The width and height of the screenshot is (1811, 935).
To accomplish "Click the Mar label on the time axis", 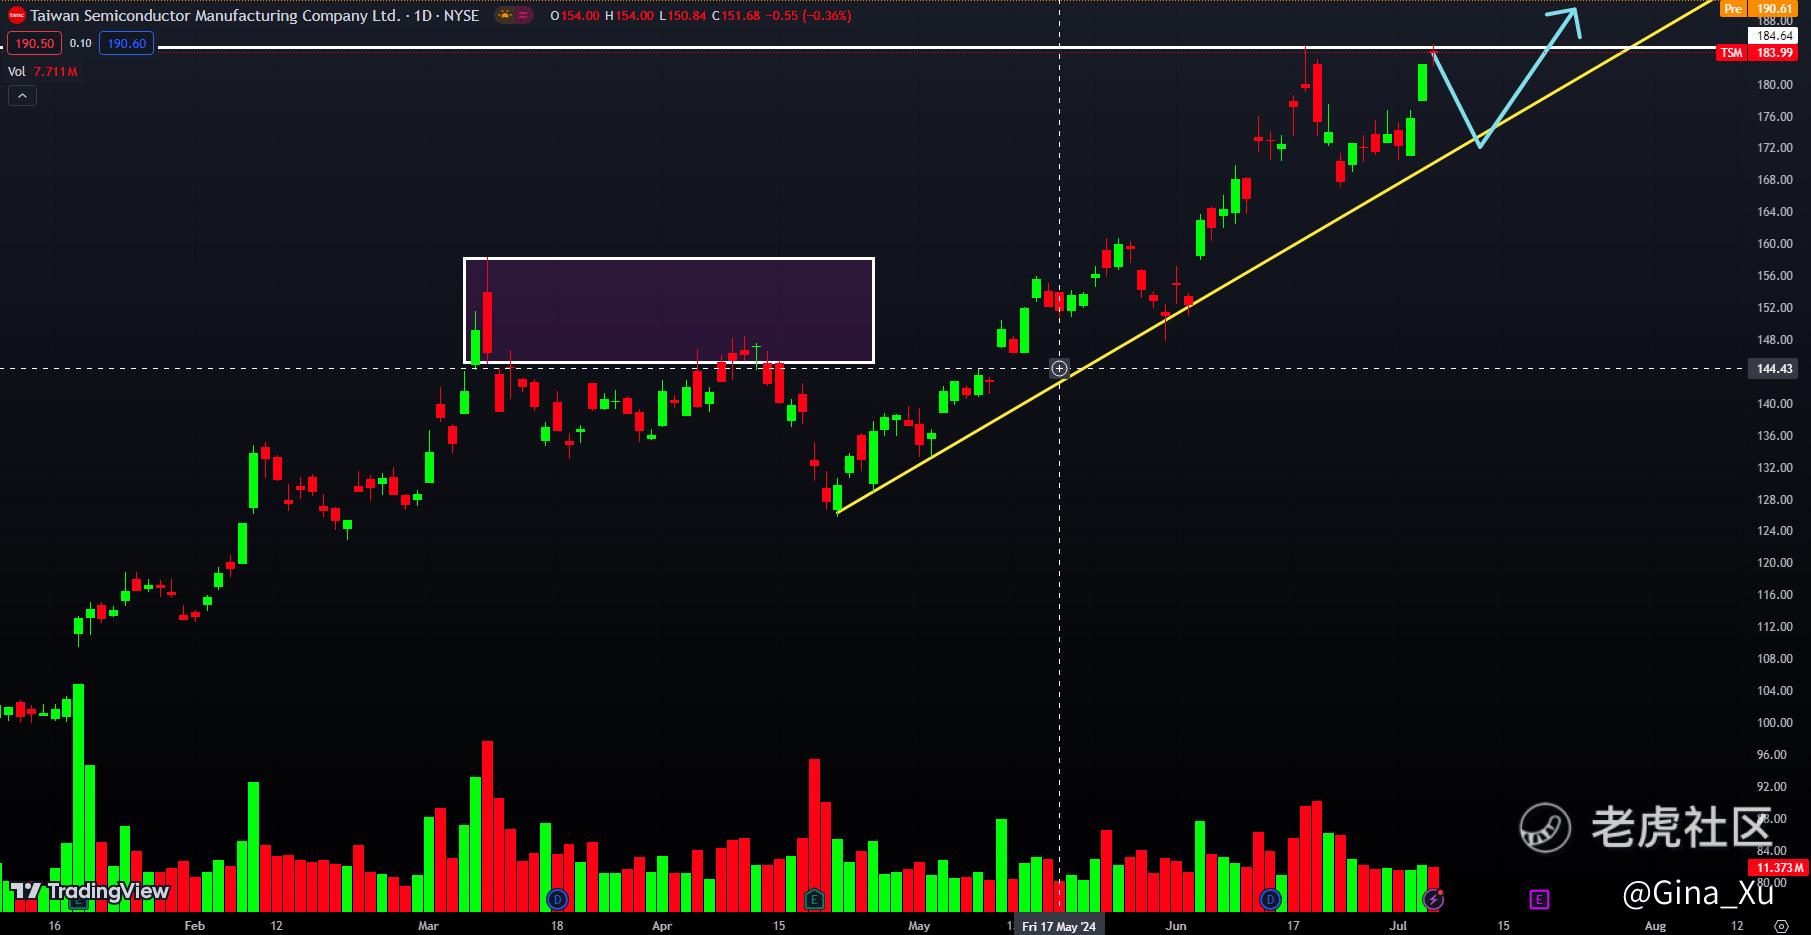I will tap(428, 926).
